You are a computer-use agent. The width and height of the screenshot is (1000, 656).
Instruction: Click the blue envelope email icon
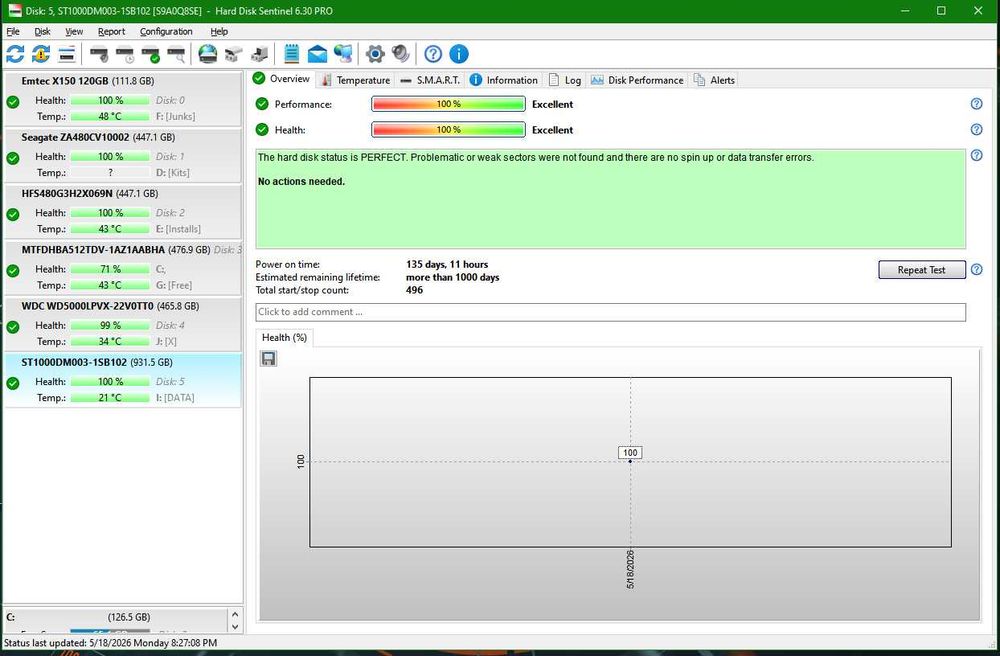pyautogui.click(x=317, y=54)
